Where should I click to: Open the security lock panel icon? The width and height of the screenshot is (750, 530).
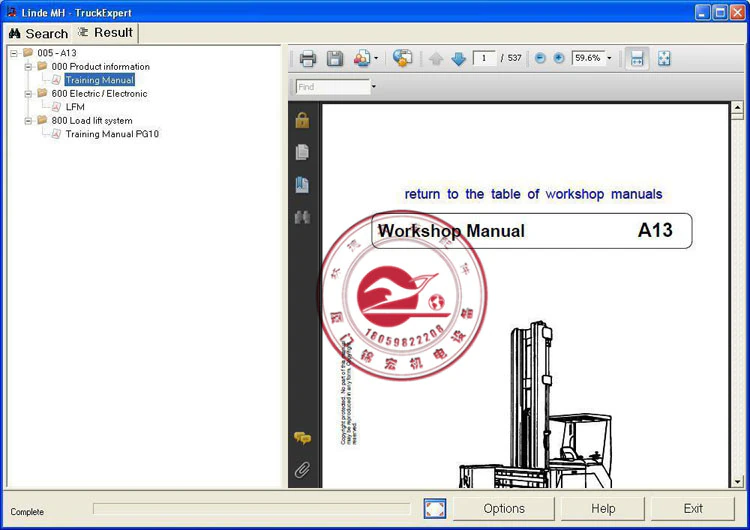click(x=302, y=120)
